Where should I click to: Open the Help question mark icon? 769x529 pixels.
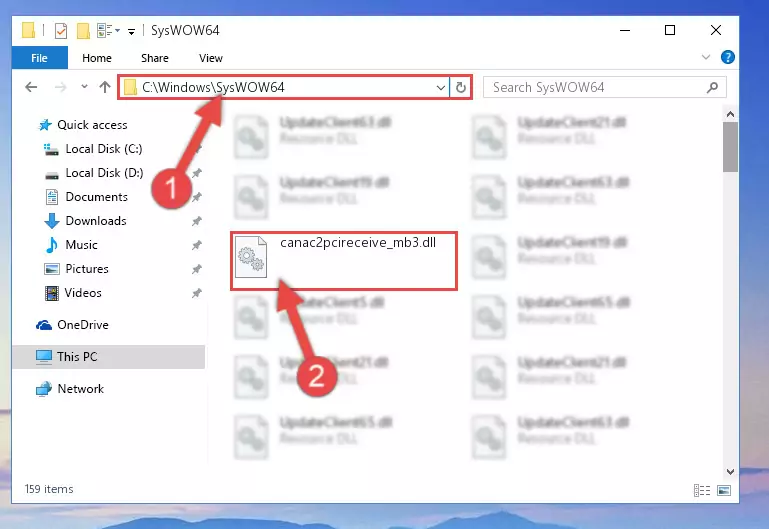pos(727,57)
